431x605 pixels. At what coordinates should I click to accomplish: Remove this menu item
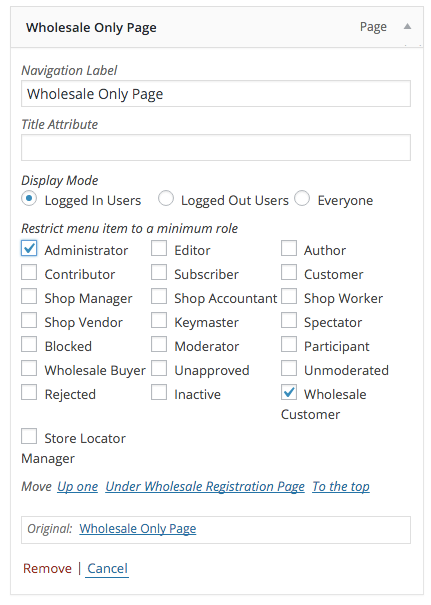[47, 568]
